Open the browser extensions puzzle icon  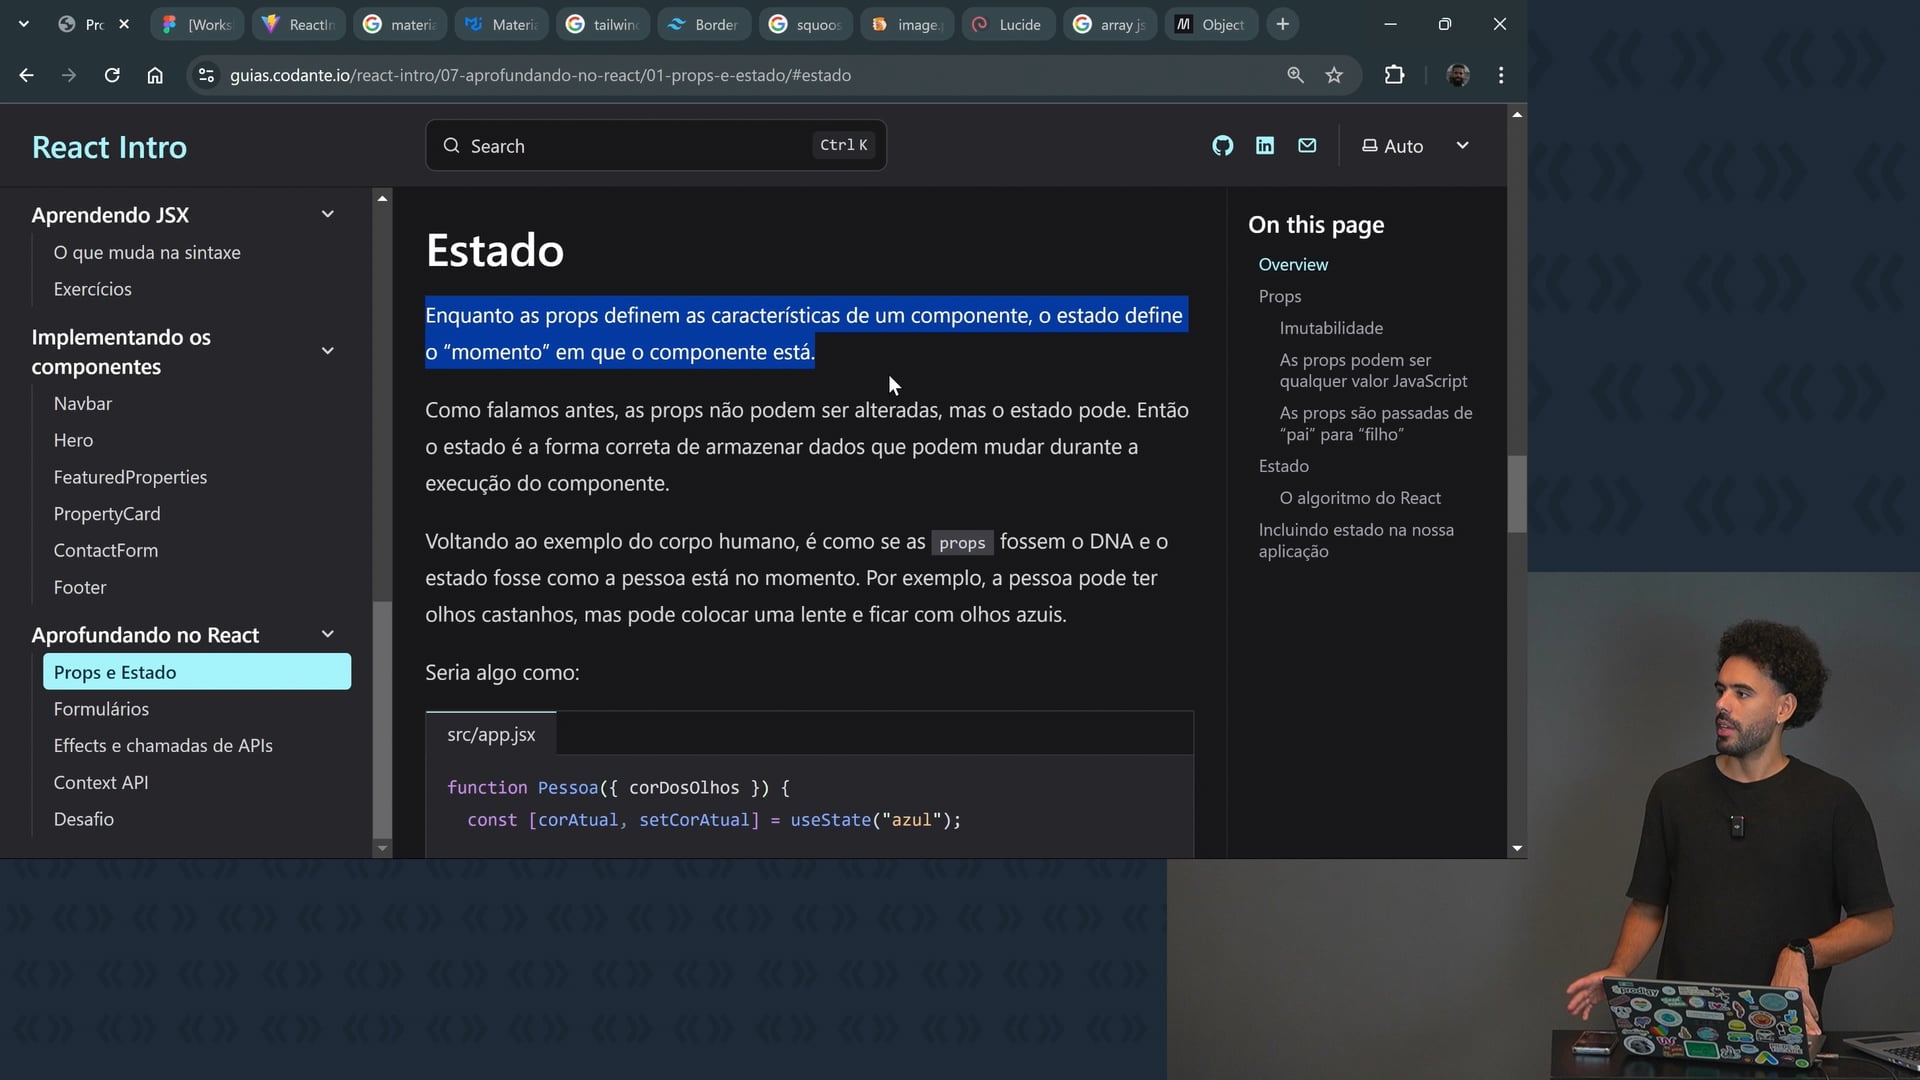pos(1394,75)
